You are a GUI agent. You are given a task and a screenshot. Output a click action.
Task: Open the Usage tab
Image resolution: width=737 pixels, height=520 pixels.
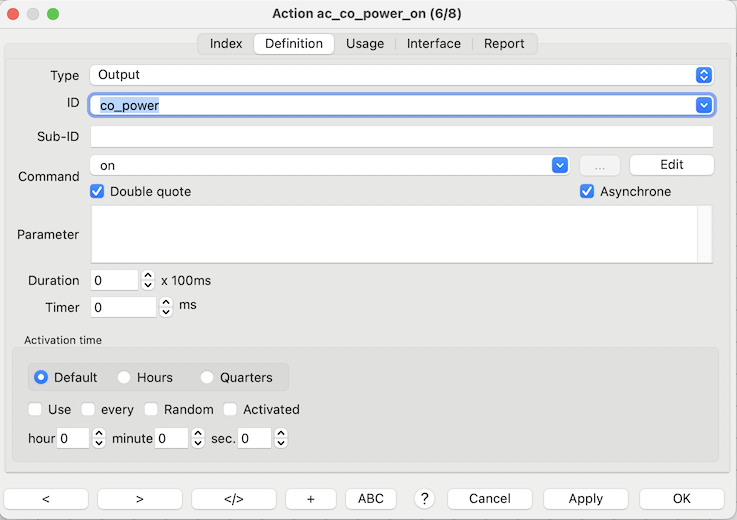pos(365,43)
